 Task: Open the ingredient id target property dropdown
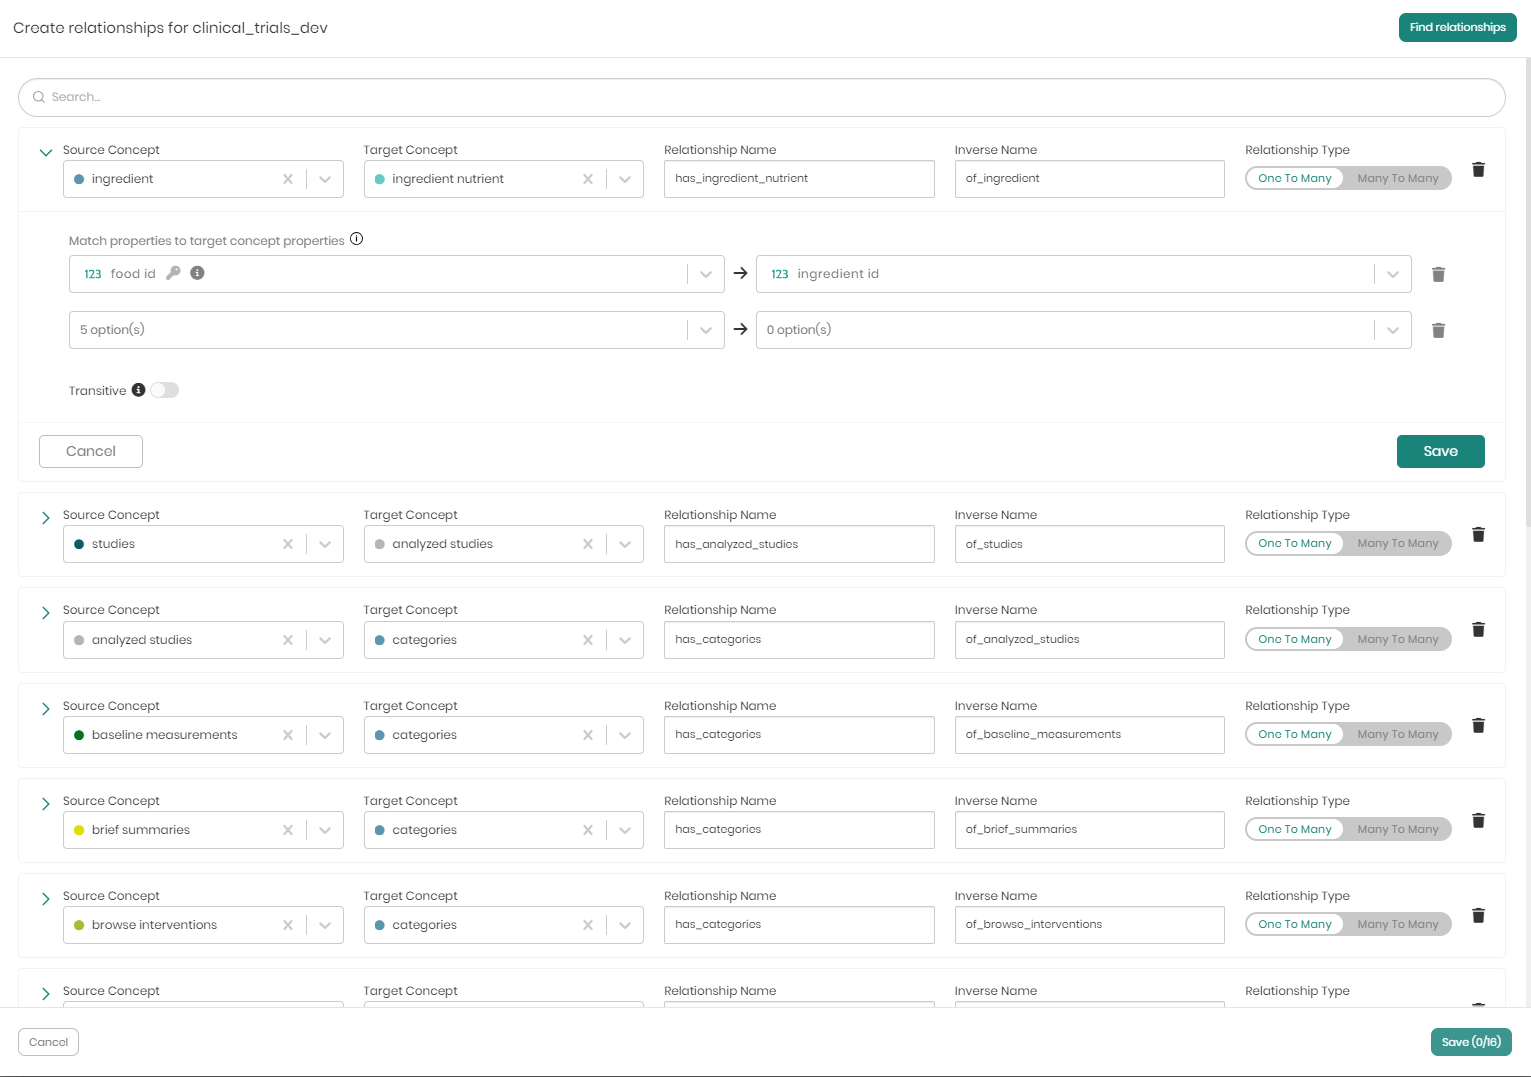click(x=1393, y=274)
